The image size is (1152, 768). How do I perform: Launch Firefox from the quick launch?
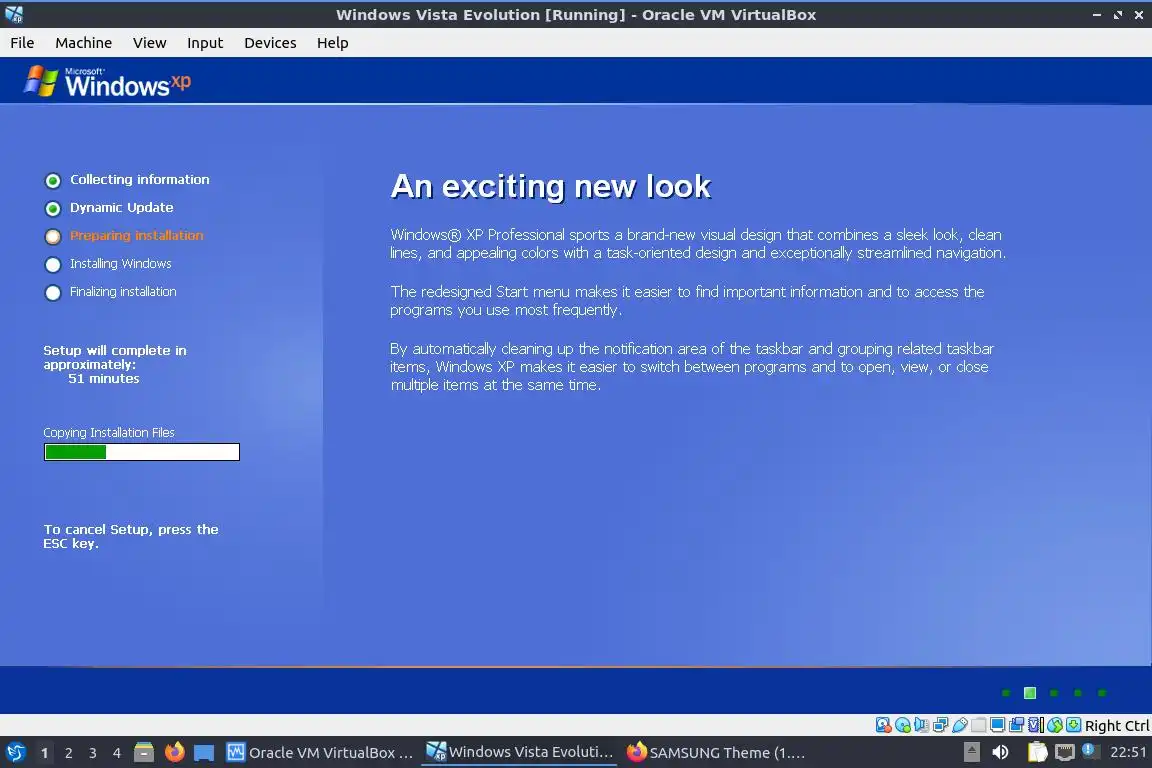click(x=175, y=752)
